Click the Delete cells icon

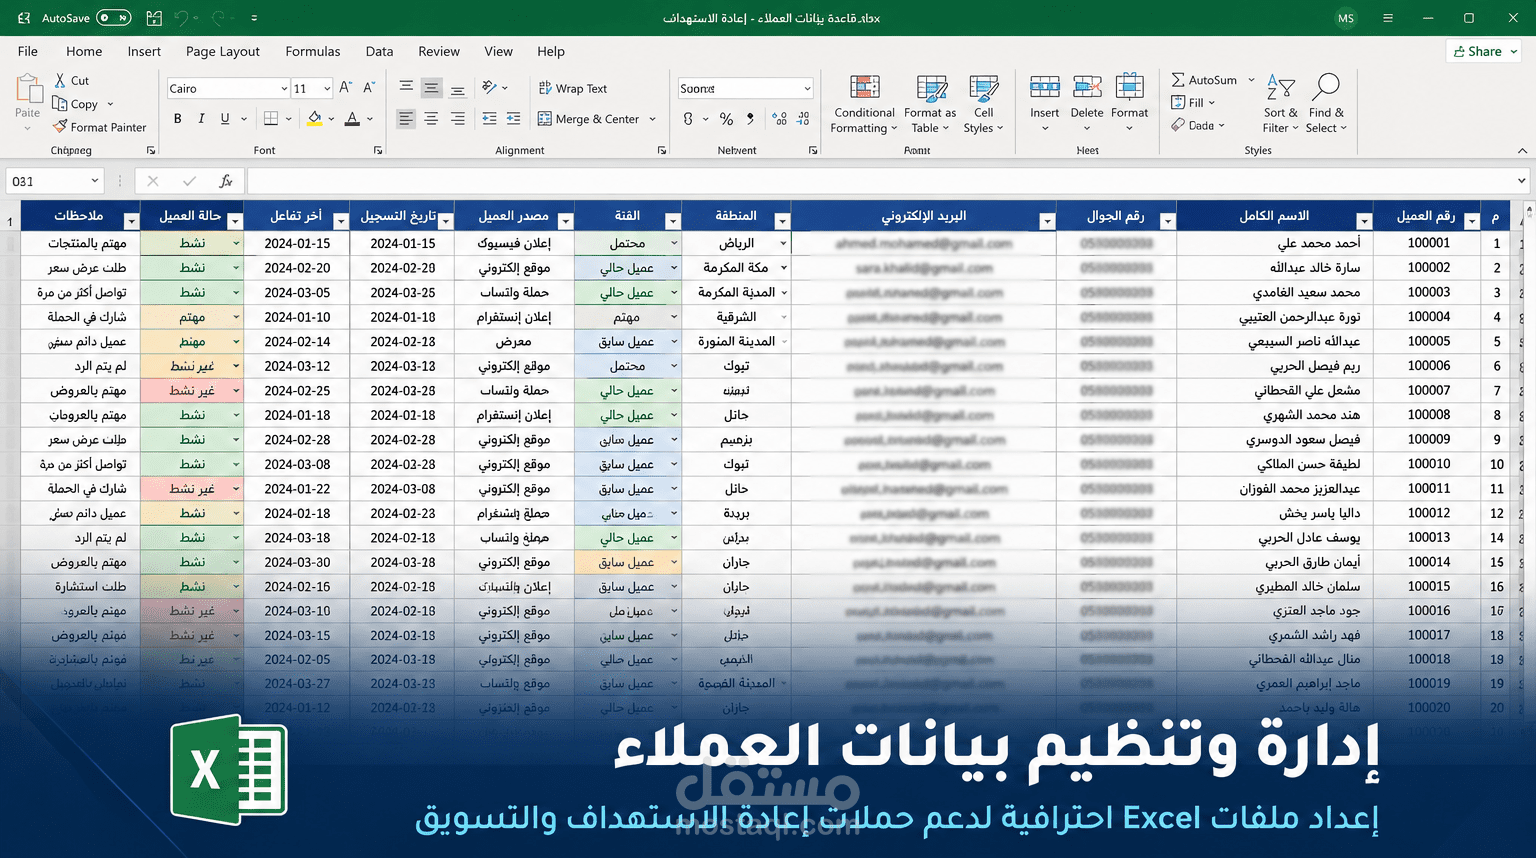[1087, 87]
